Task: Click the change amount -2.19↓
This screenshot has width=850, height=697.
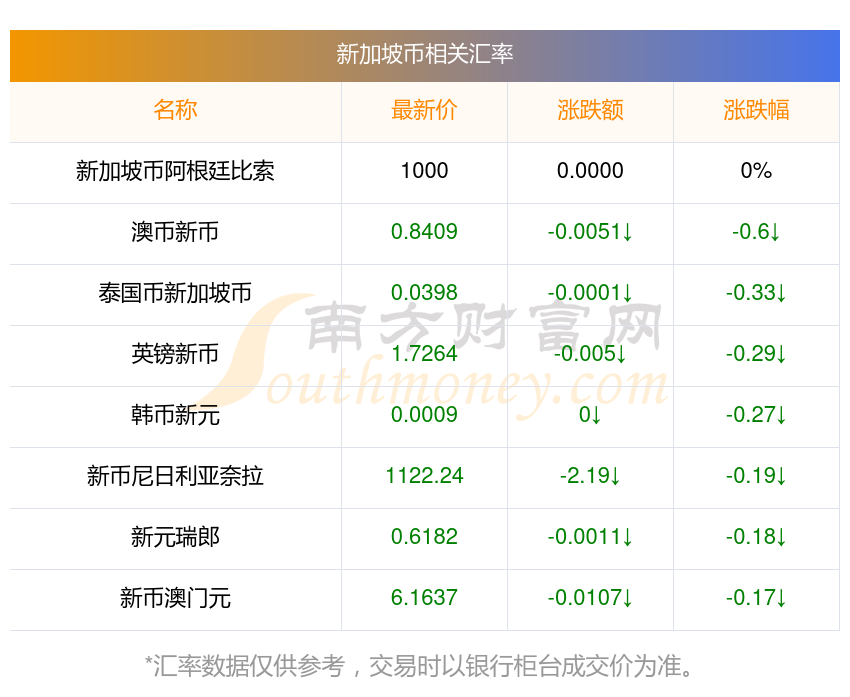Action: click(x=590, y=476)
